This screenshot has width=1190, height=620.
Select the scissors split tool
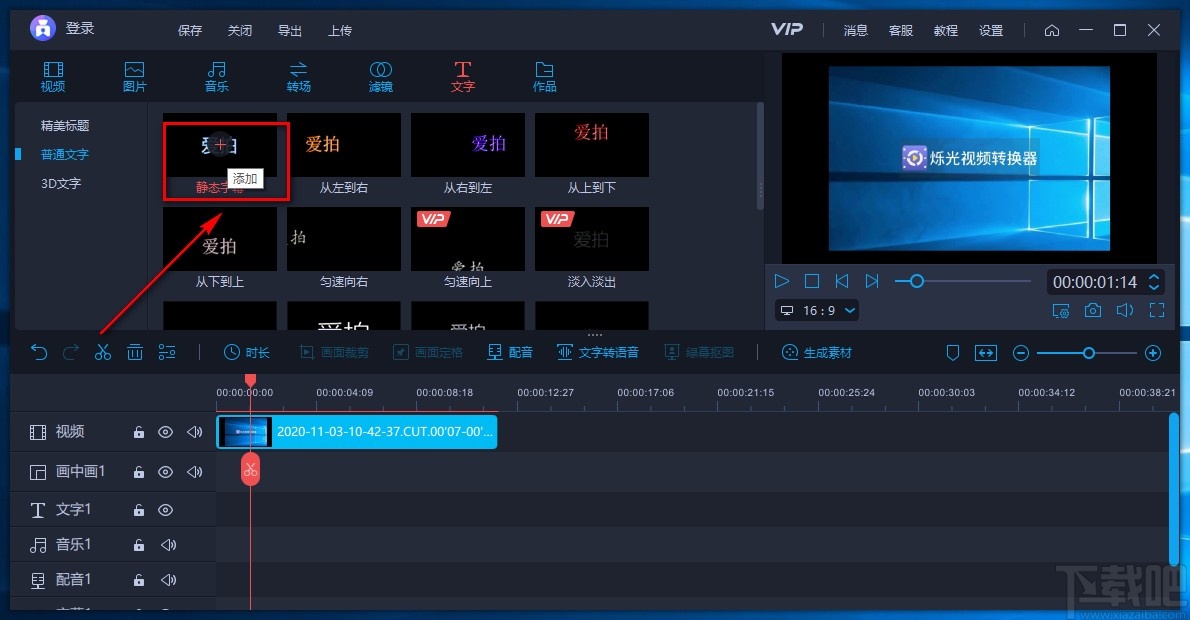[x=102, y=352]
